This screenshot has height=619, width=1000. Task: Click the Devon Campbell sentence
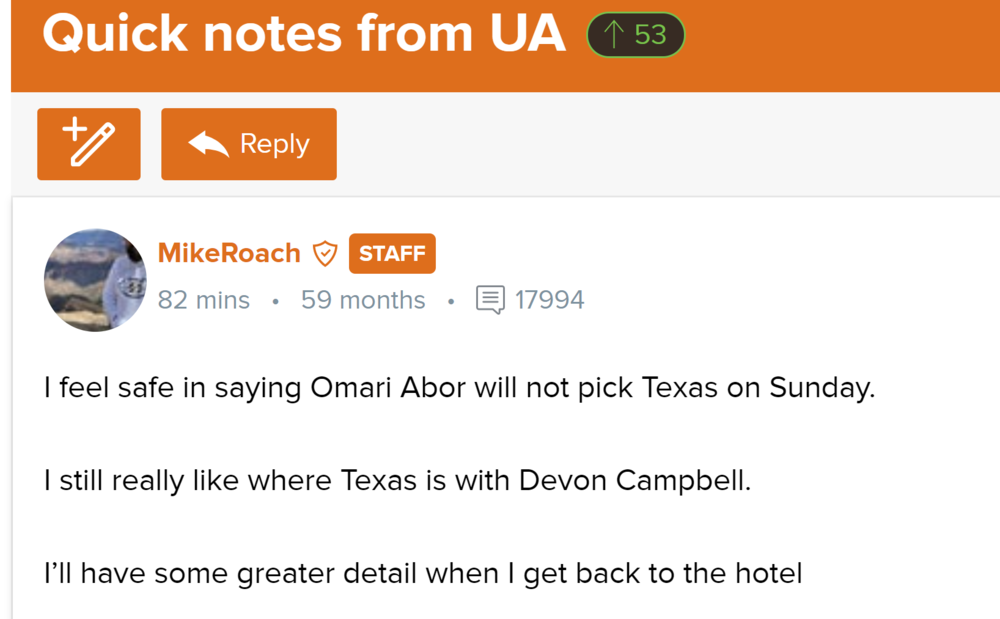click(x=396, y=481)
